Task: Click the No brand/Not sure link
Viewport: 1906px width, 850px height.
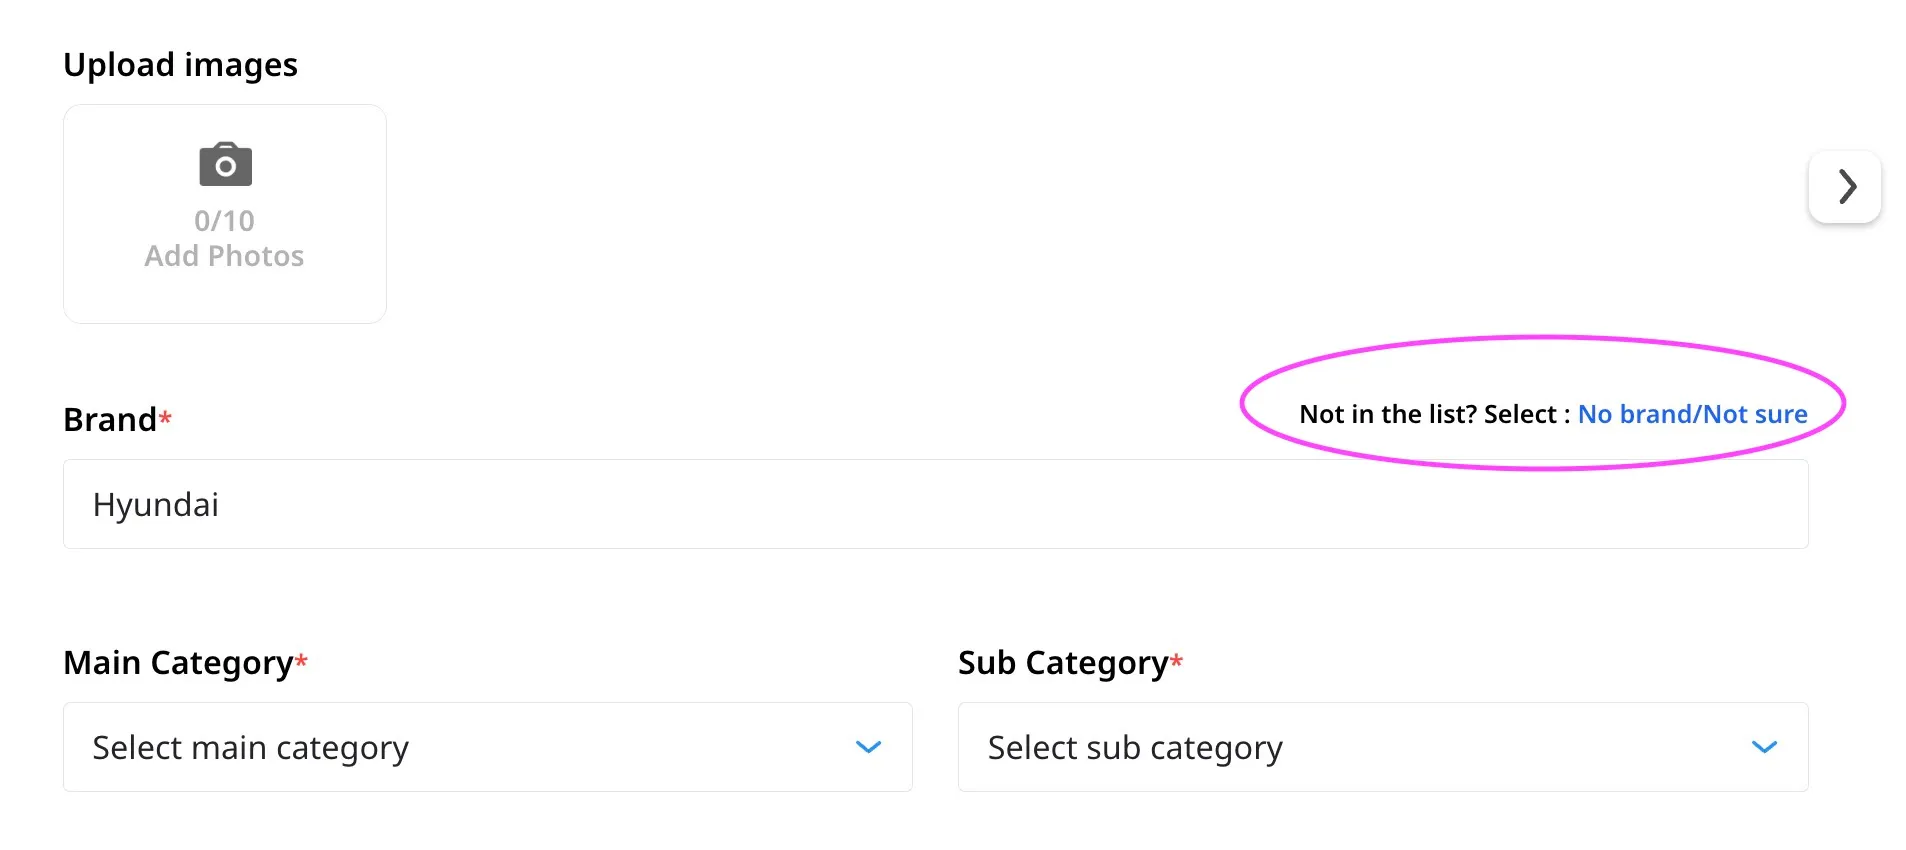Action: (x=1692, y=414)
